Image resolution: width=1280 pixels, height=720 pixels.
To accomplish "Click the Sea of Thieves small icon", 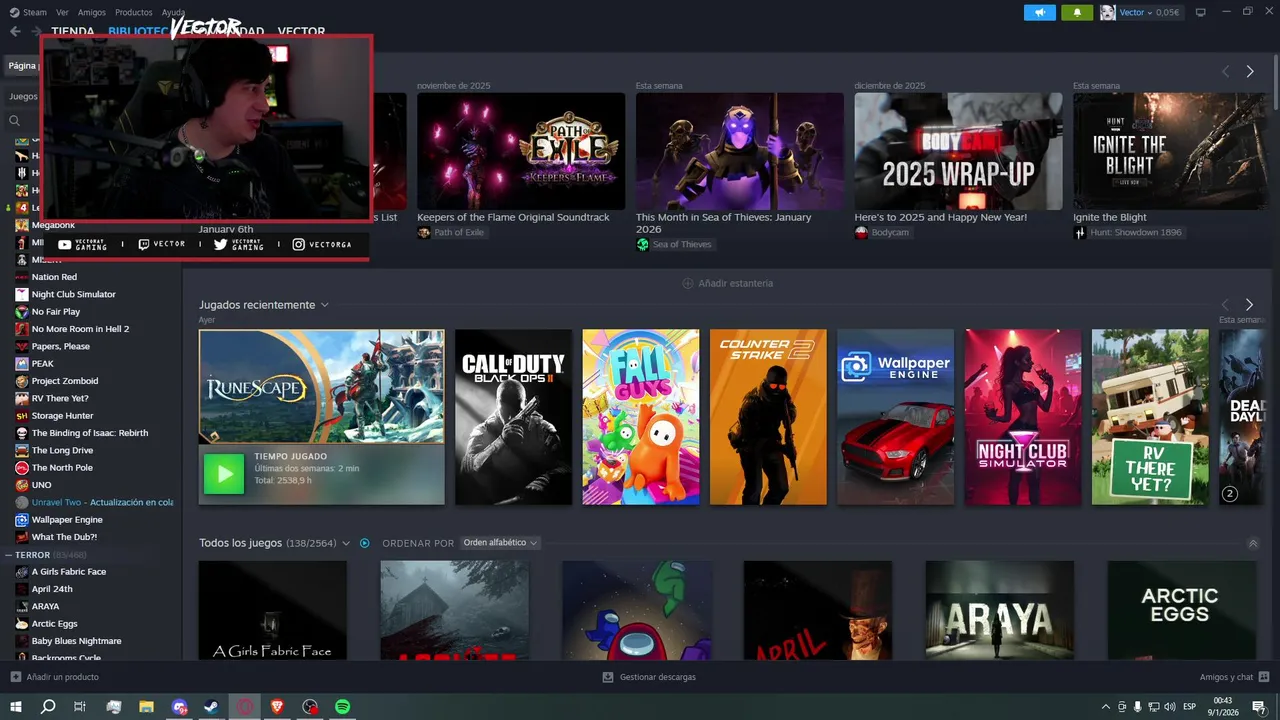I will 643,244.
